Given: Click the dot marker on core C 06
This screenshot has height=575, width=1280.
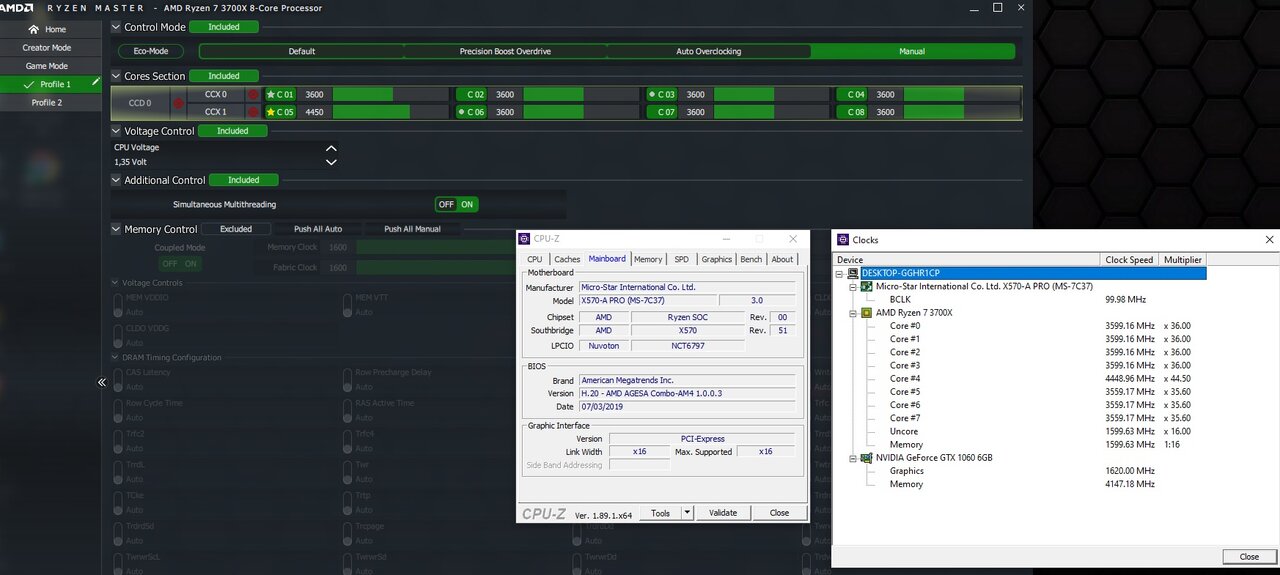Looking at the screenshot, I should tap(462, 112).
